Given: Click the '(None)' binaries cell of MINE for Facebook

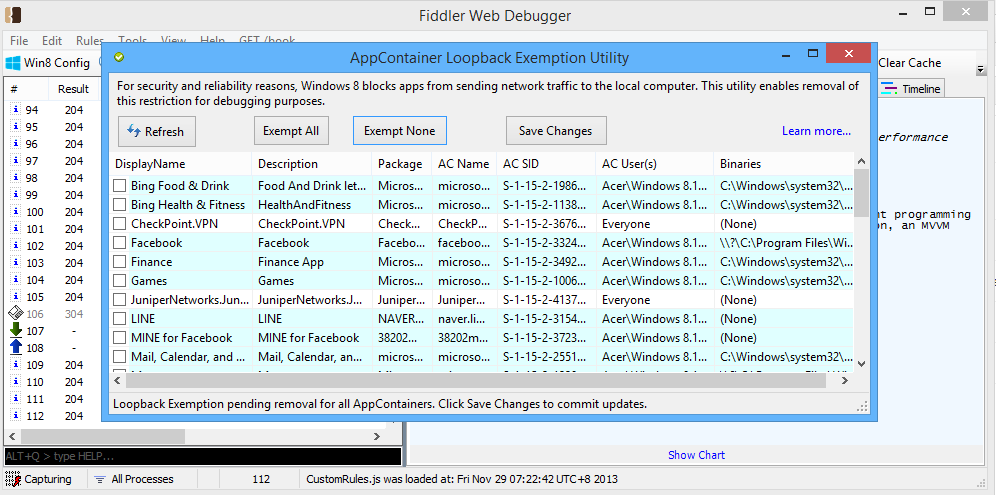Looking at the screenshot, I should tap(784, 338).
